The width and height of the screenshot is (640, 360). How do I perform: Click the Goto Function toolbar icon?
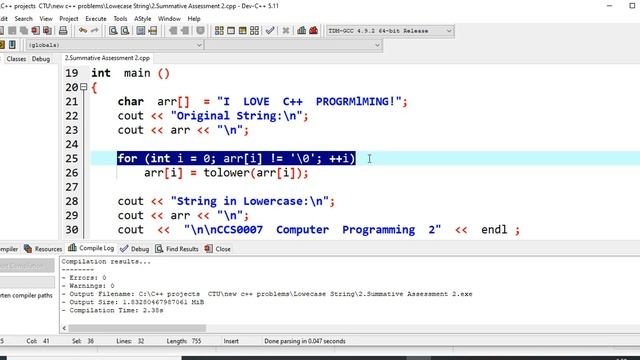point(141,31)
